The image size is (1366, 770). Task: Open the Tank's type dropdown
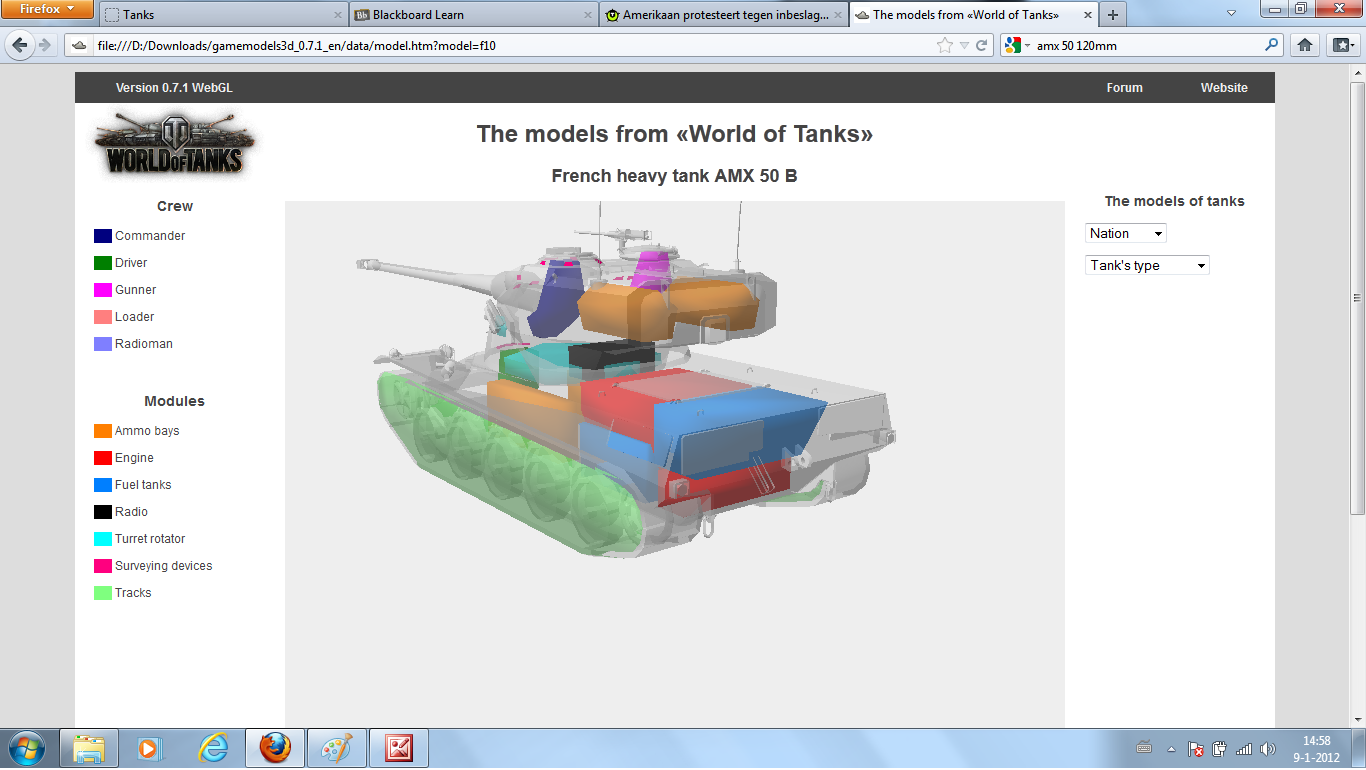pyautogui.click(x=1147, y=265)
